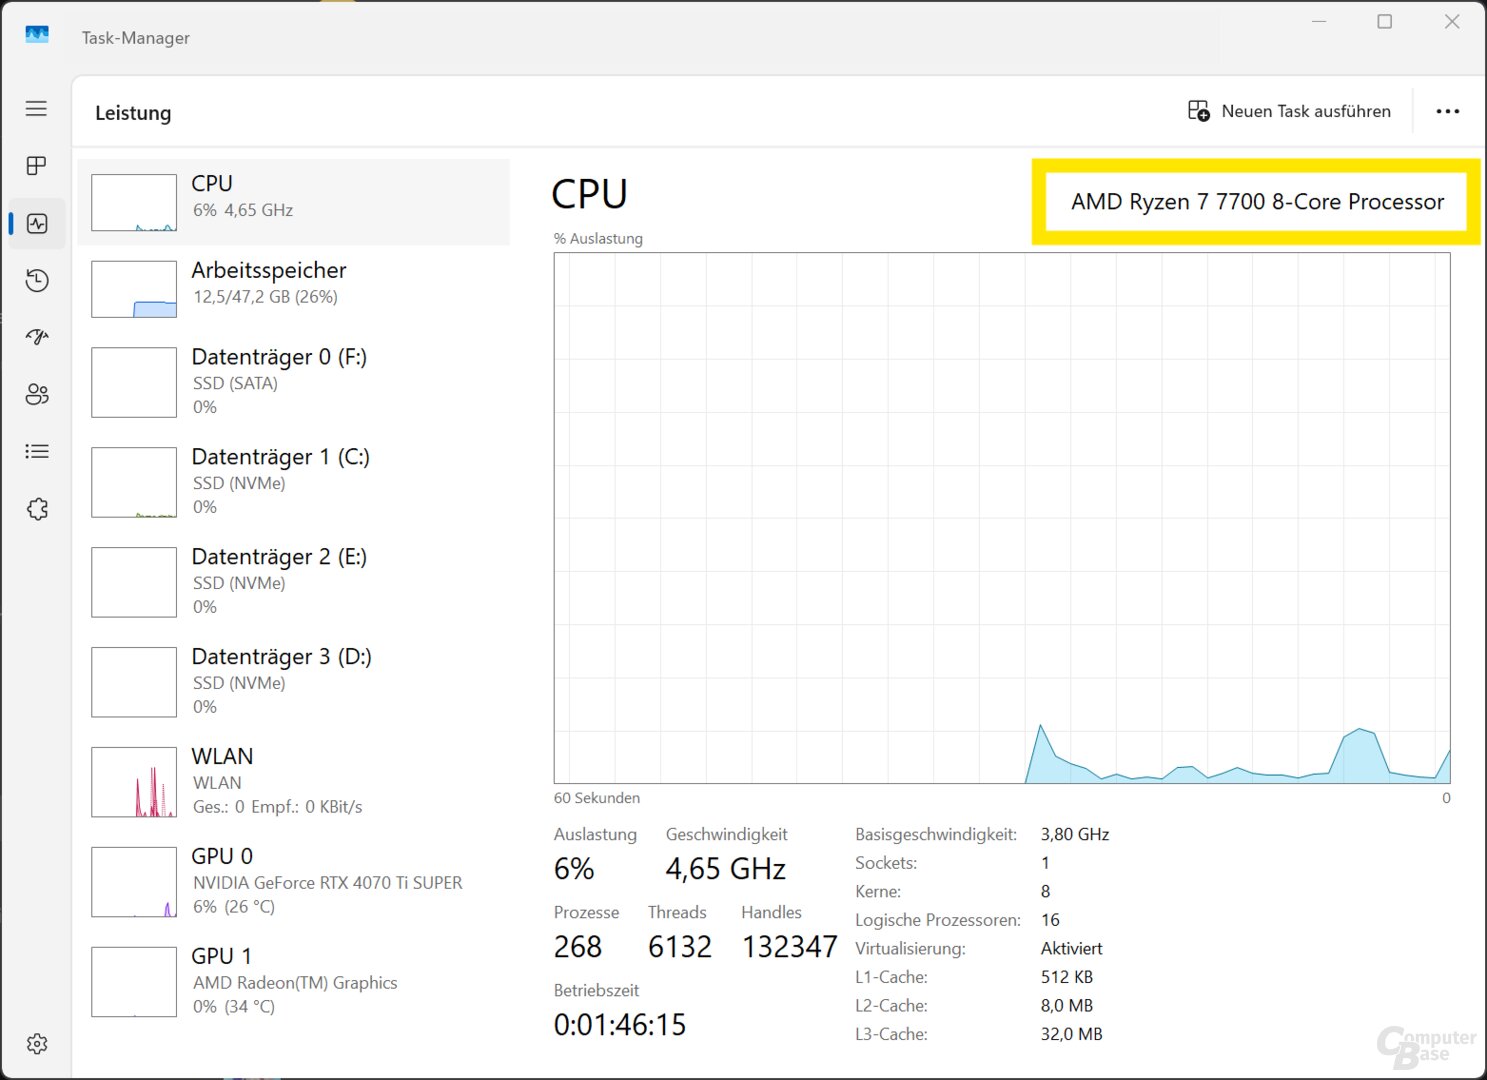Click the L1-Cache 512 KB value
This screenshot has height=1080, width=1487.
1067,977
